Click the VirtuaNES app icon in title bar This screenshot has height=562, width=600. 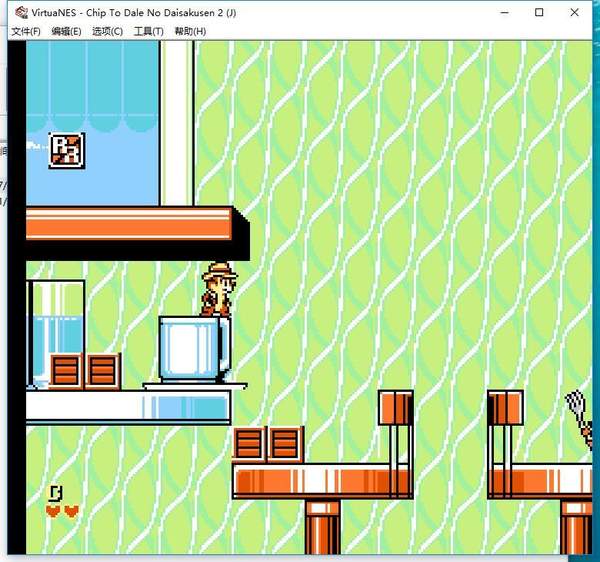[x=21, y=13]
